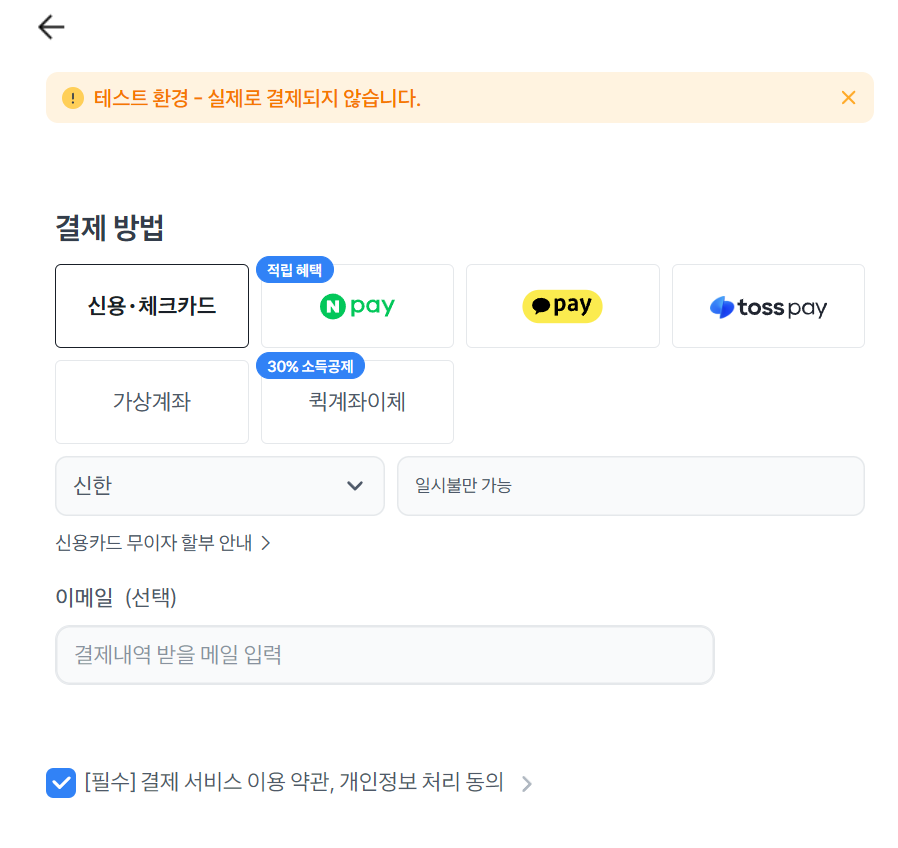The width and height of the screenshot is (898, 848).
Task: Click the yellow warning exclamation icon
Action: [x=73, y=98]
